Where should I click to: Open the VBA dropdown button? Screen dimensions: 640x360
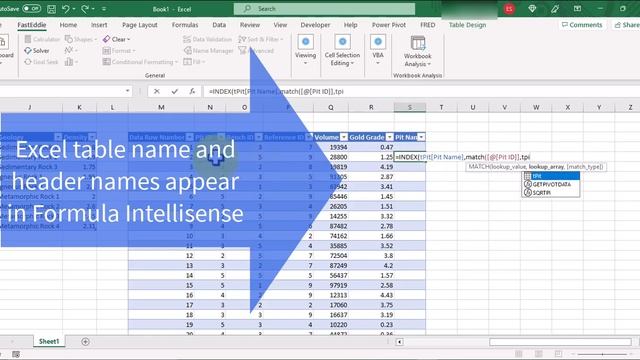pos(378,50)
